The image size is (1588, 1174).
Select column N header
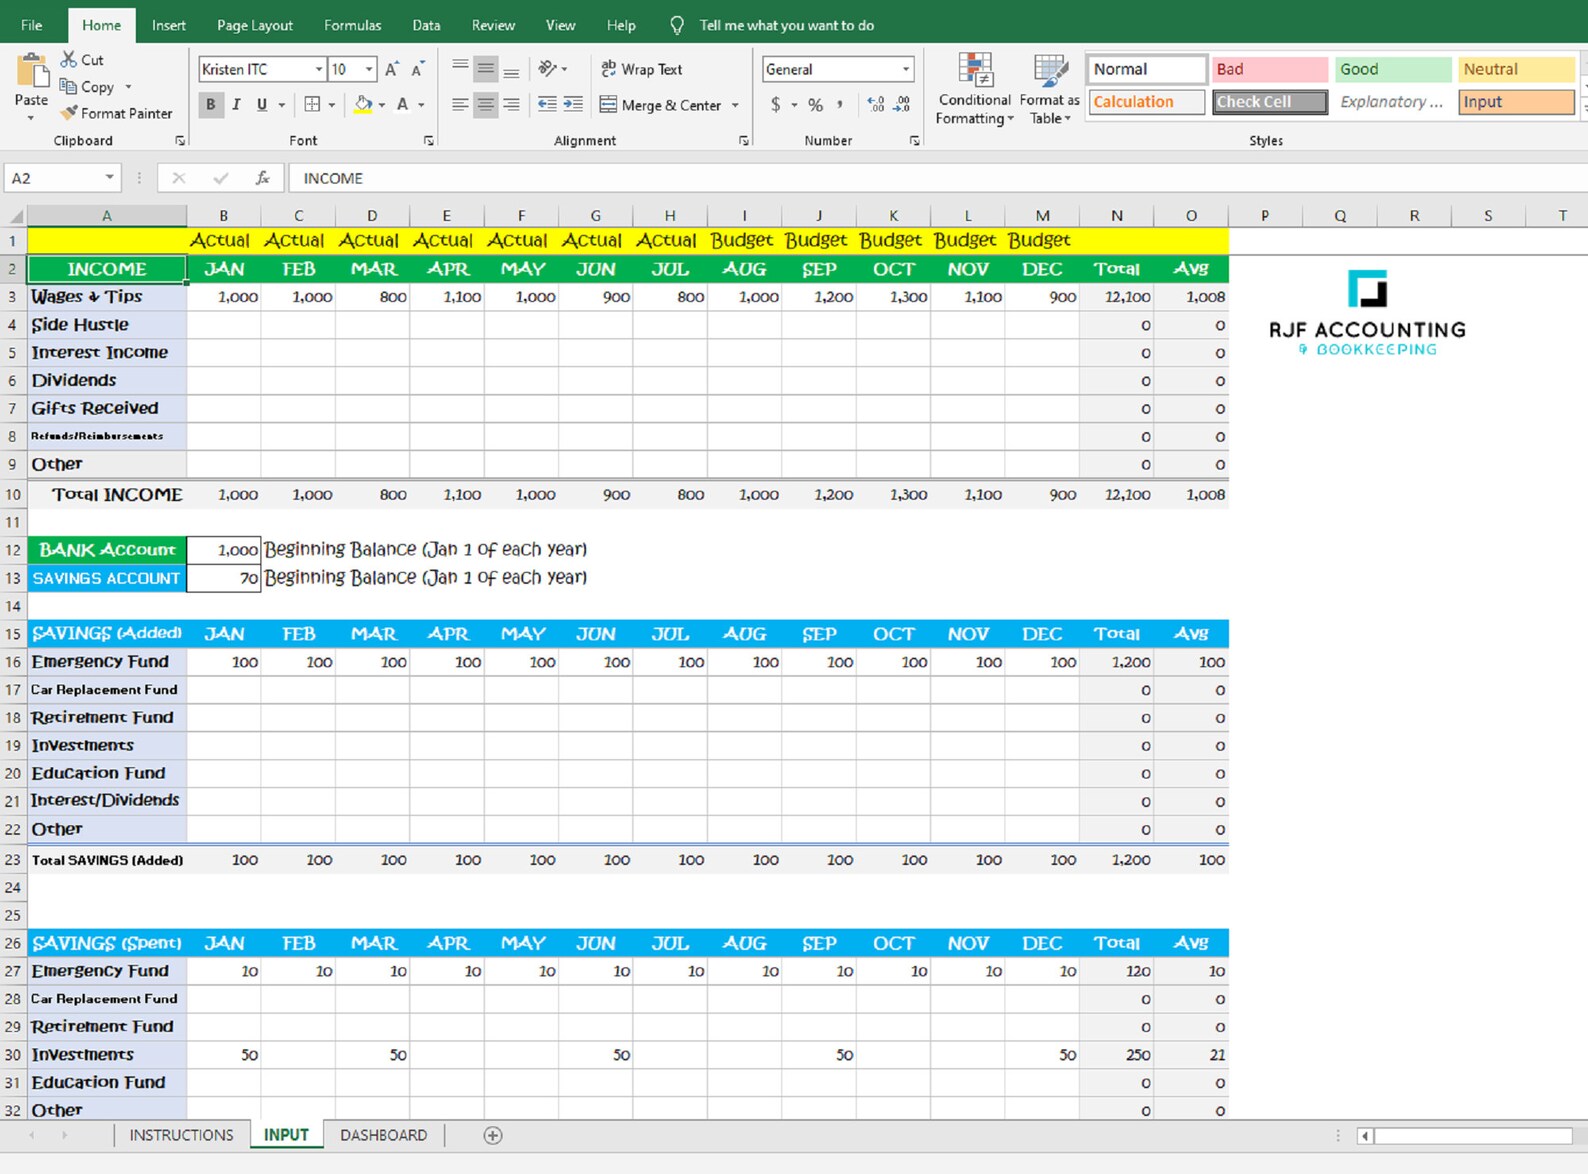tap(1117, 216)
